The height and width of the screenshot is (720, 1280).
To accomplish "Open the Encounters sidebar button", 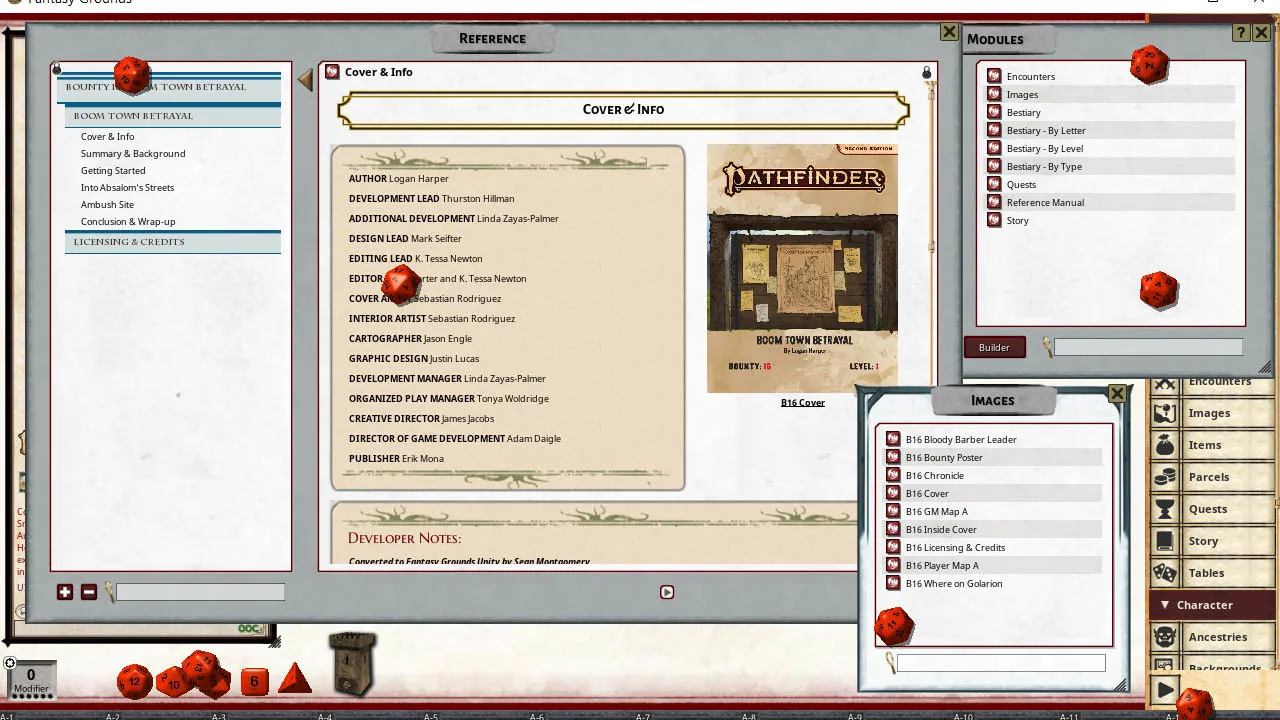I will coord(1213,382).
